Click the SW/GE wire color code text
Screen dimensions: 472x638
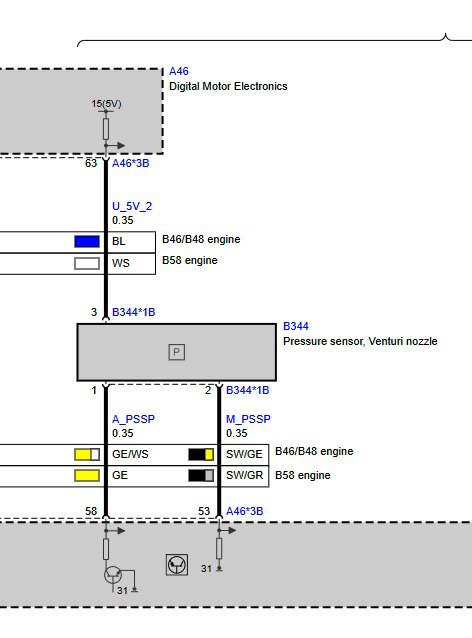click(244, 454)
